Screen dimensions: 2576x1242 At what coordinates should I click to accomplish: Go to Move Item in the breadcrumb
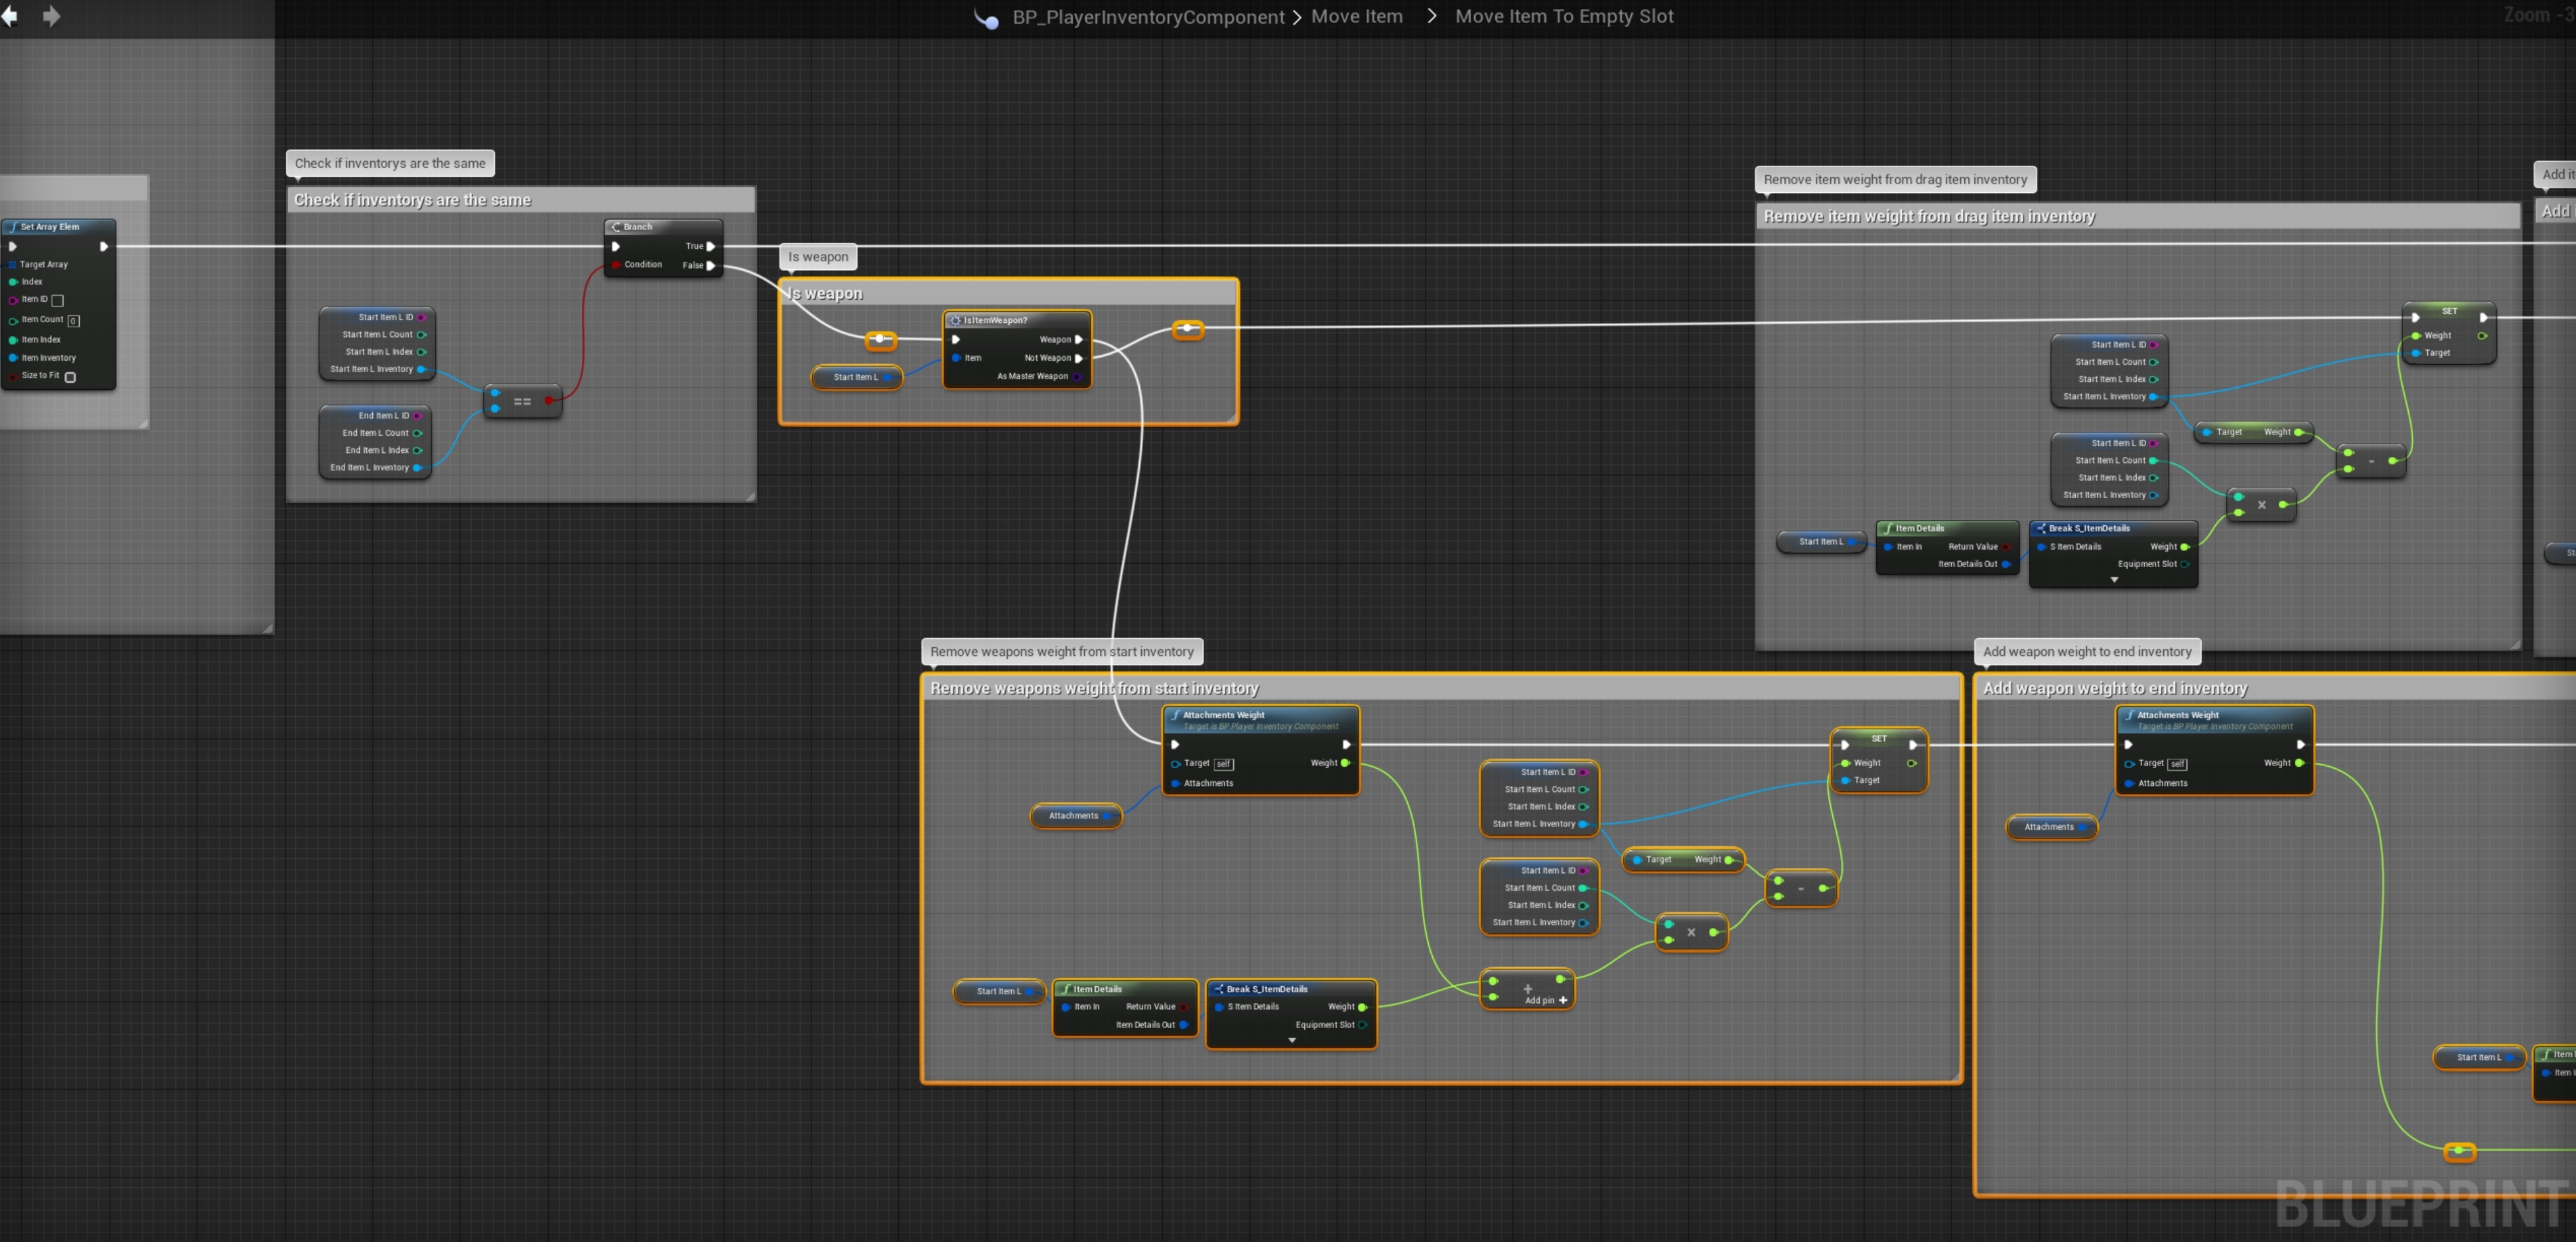(1356, 17)
